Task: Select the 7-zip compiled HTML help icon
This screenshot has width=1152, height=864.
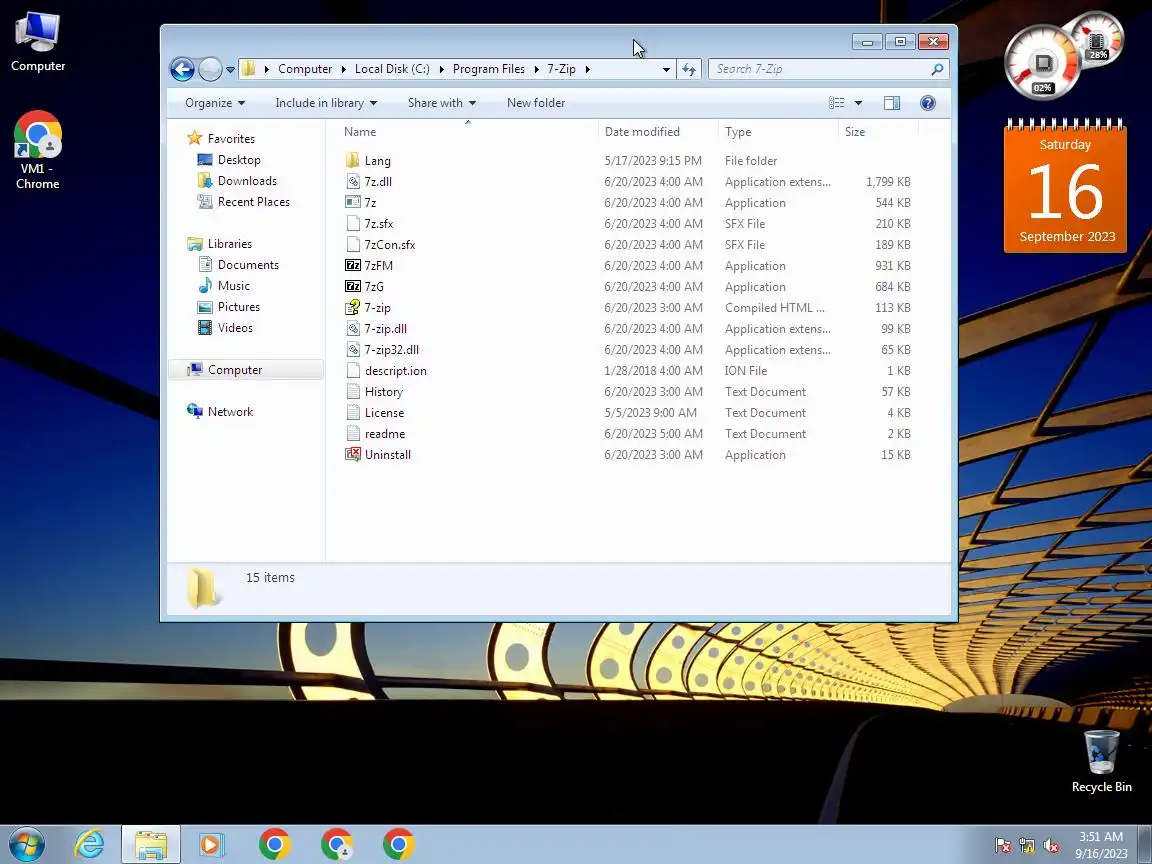Action: pos(353,308)
